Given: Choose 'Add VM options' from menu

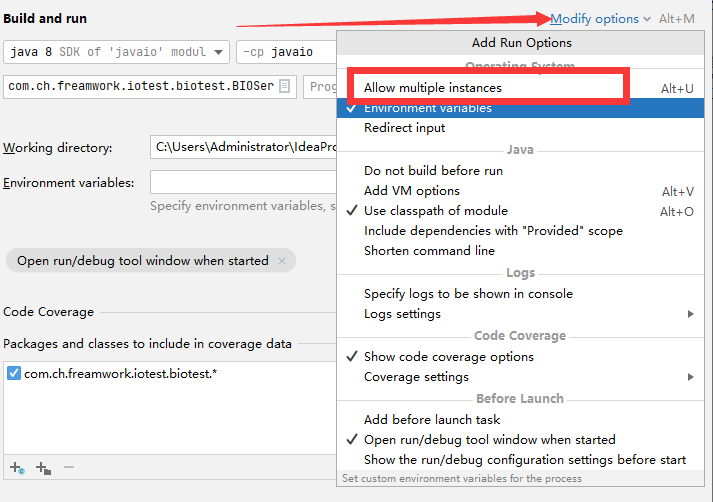Looking at the screenshot, I should (x=411, y=191).
